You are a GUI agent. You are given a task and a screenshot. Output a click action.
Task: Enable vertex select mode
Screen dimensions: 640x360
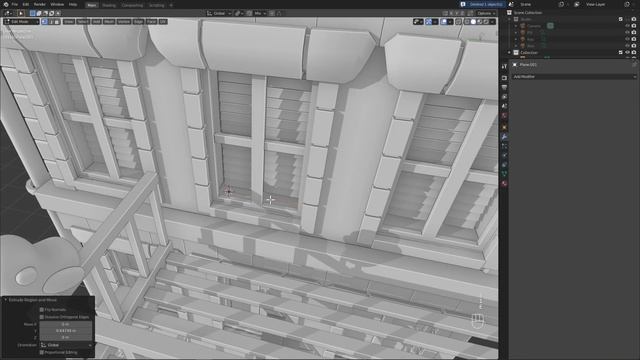click(44, 22)
